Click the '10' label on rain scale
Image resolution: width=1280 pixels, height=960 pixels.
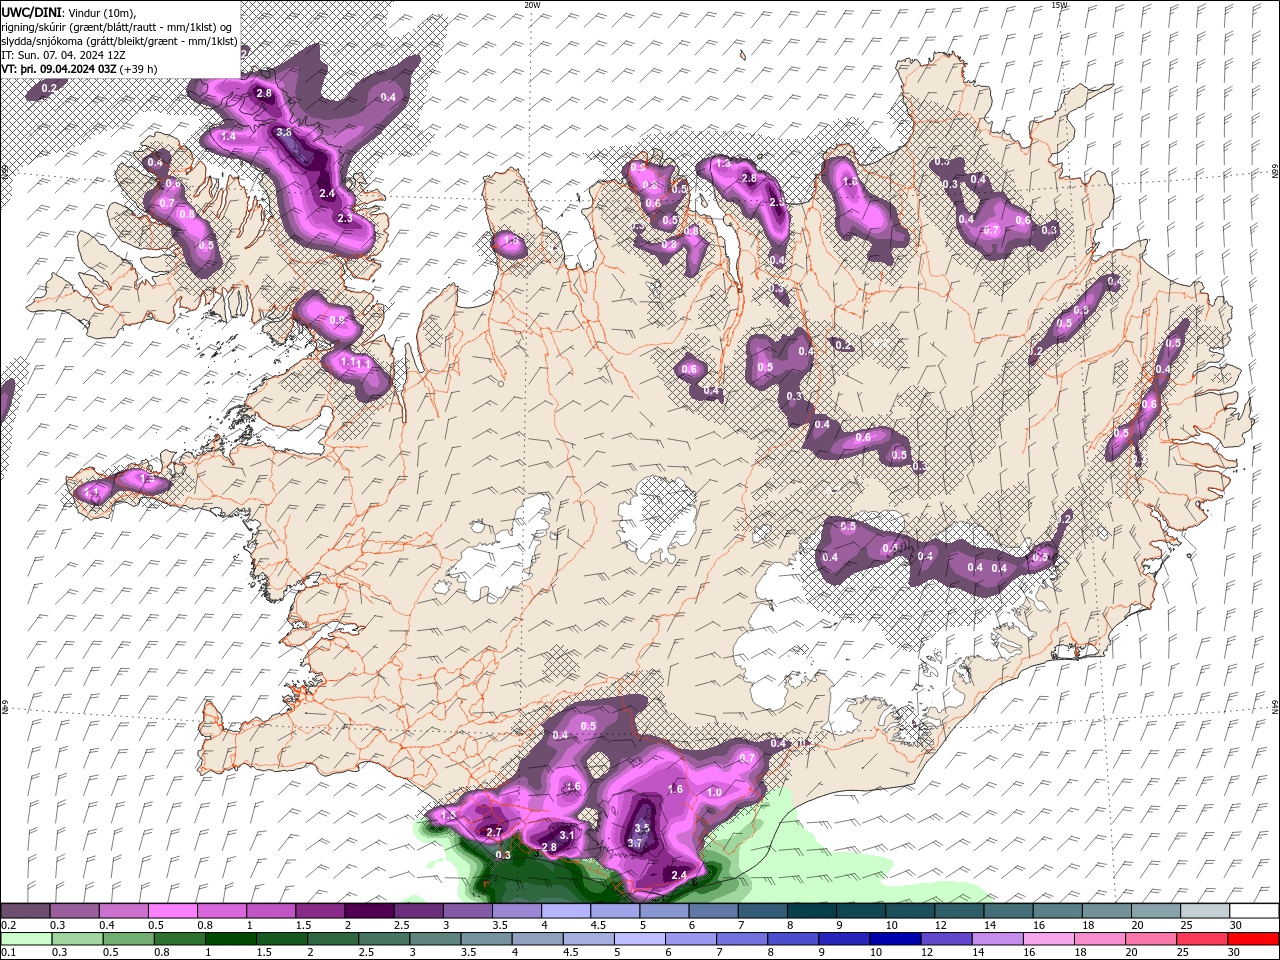coord(875,953)
